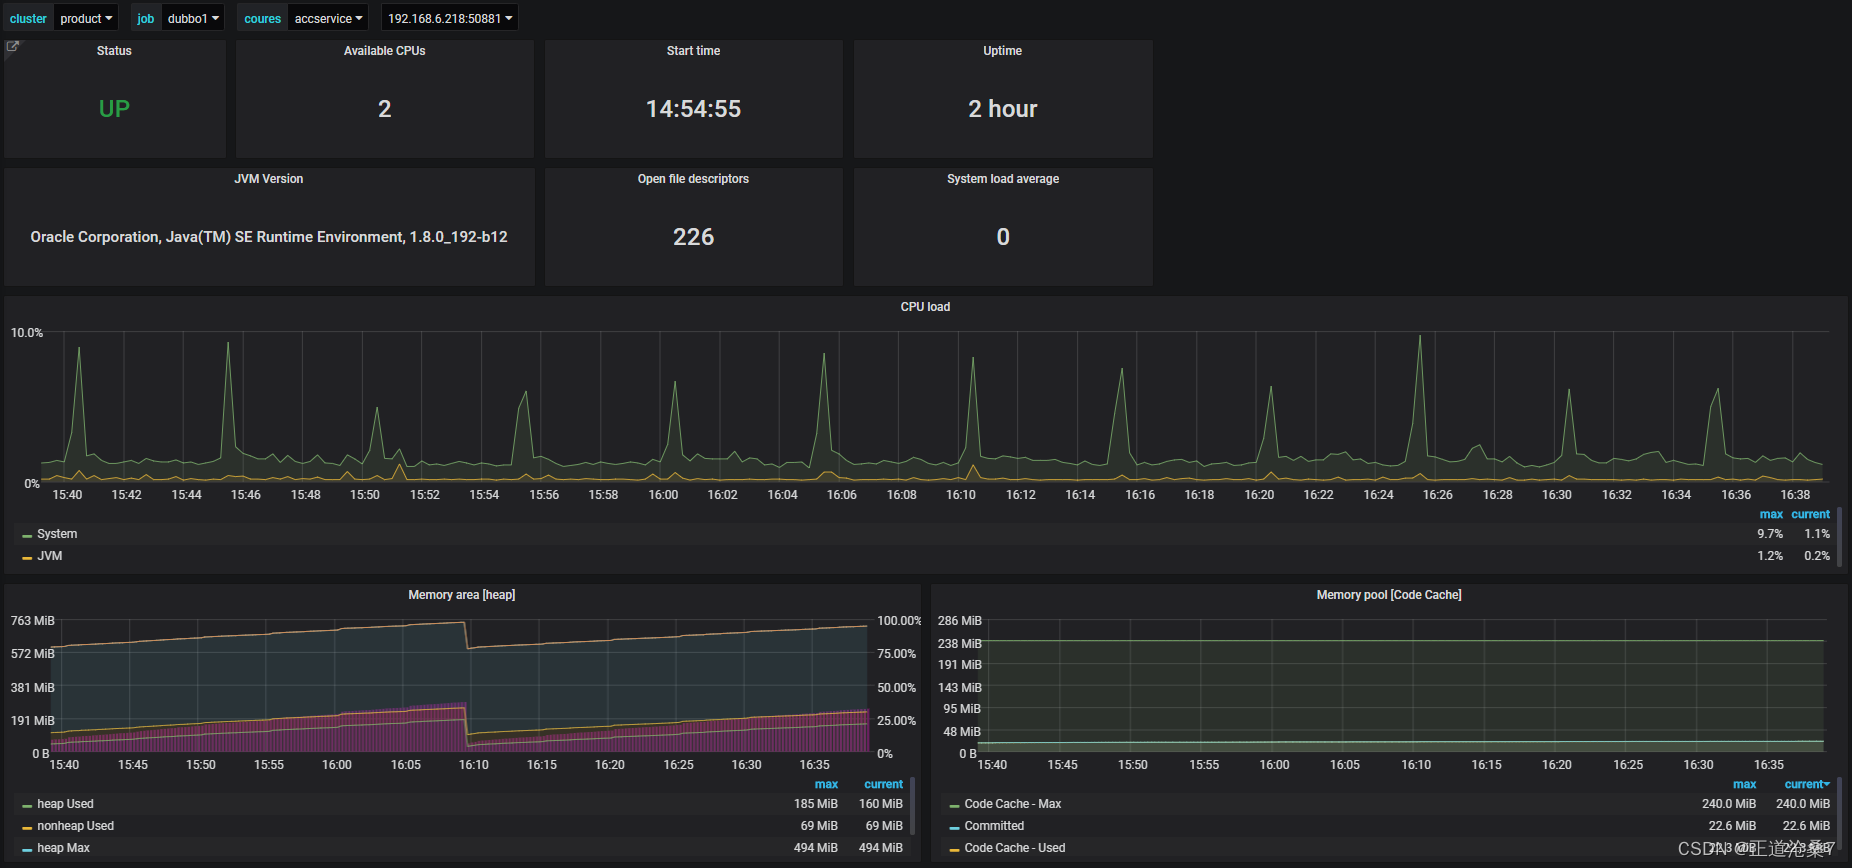Sort Code Cache legend by max column

click(x=1744, y=785)
